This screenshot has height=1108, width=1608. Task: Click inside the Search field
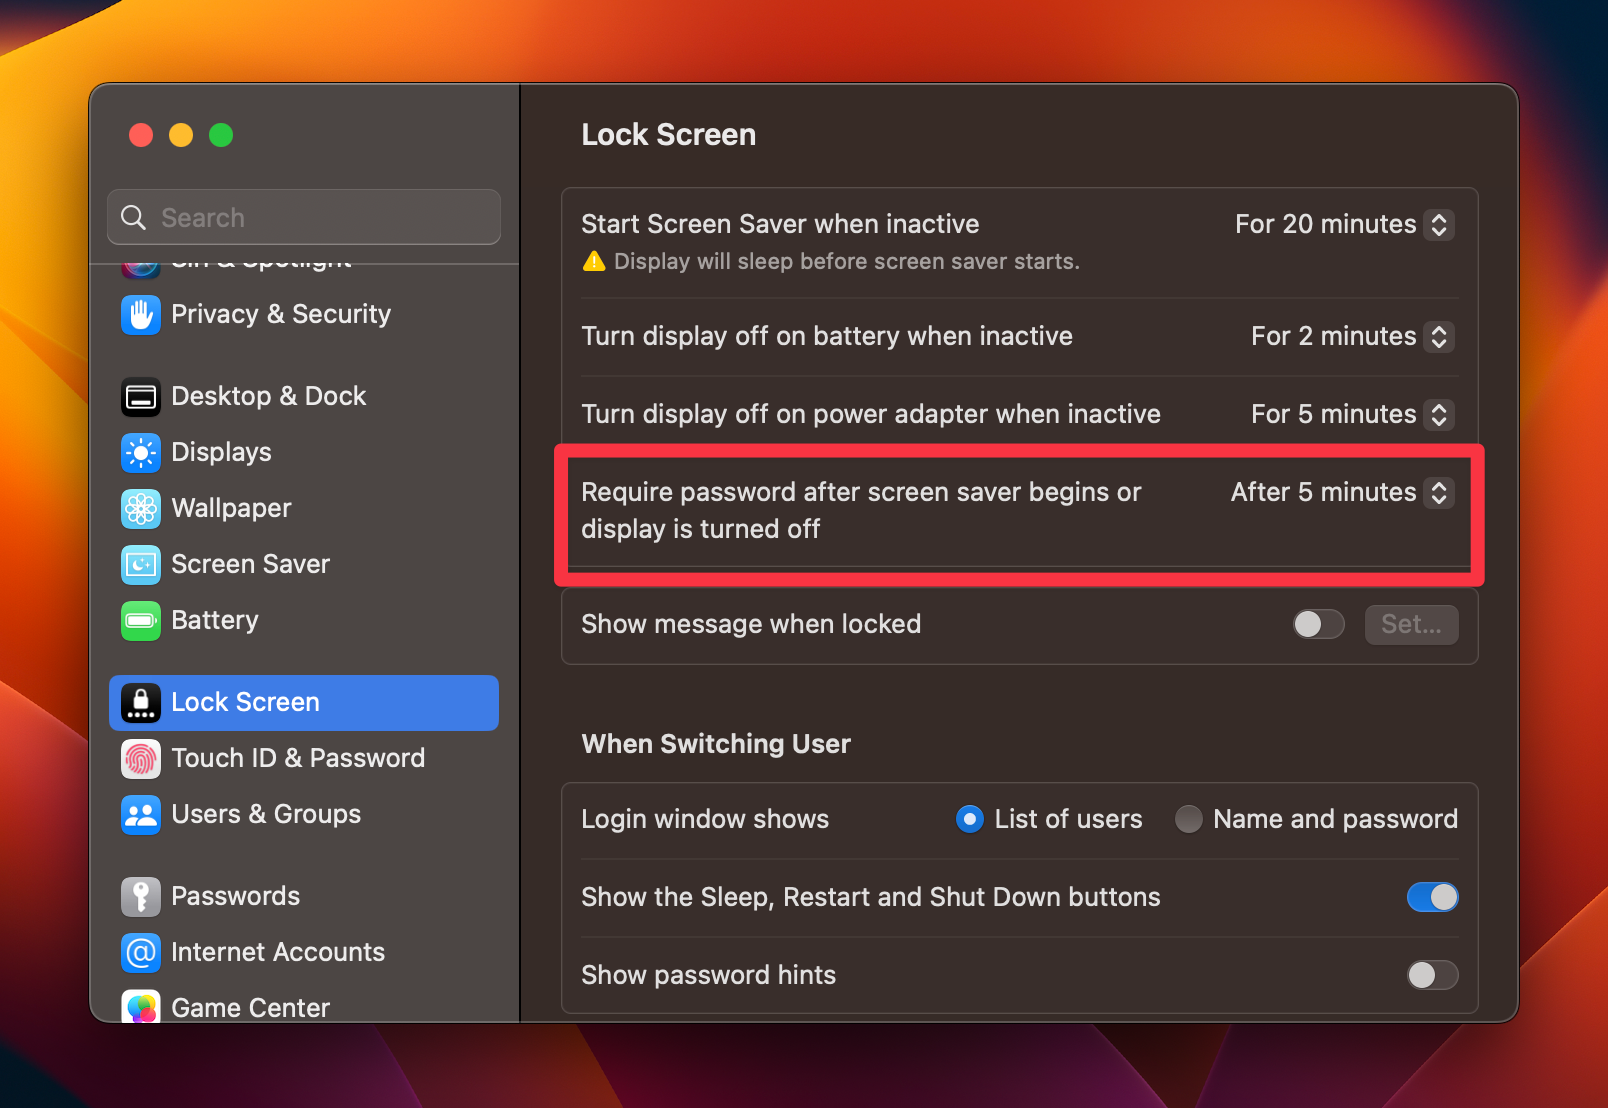303,217
